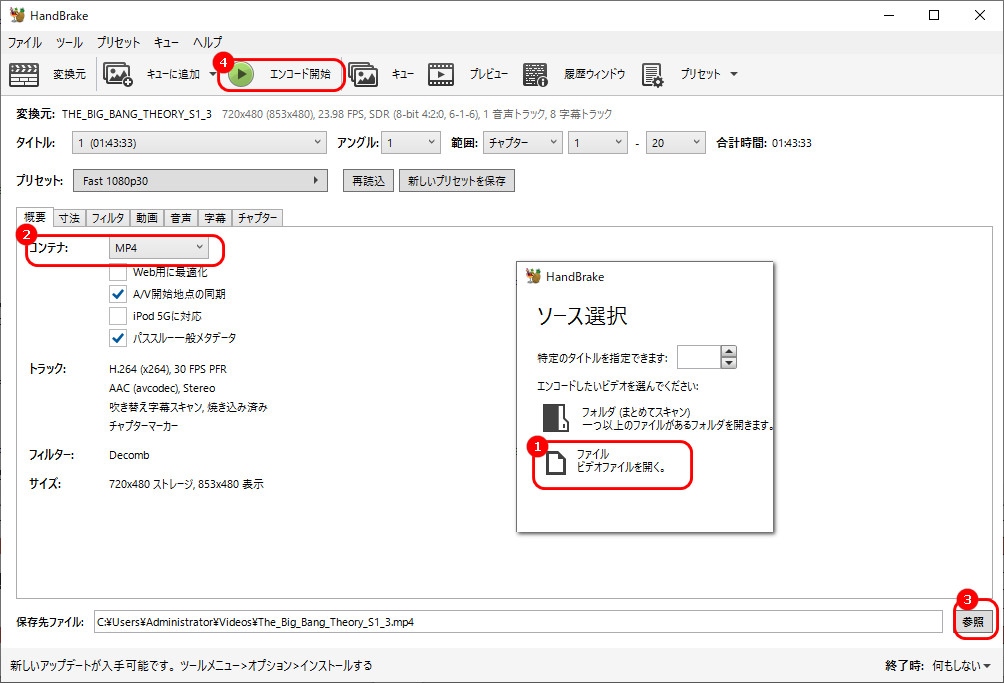Click 新しいプリセットを保存 button

[x=457, y=181]
